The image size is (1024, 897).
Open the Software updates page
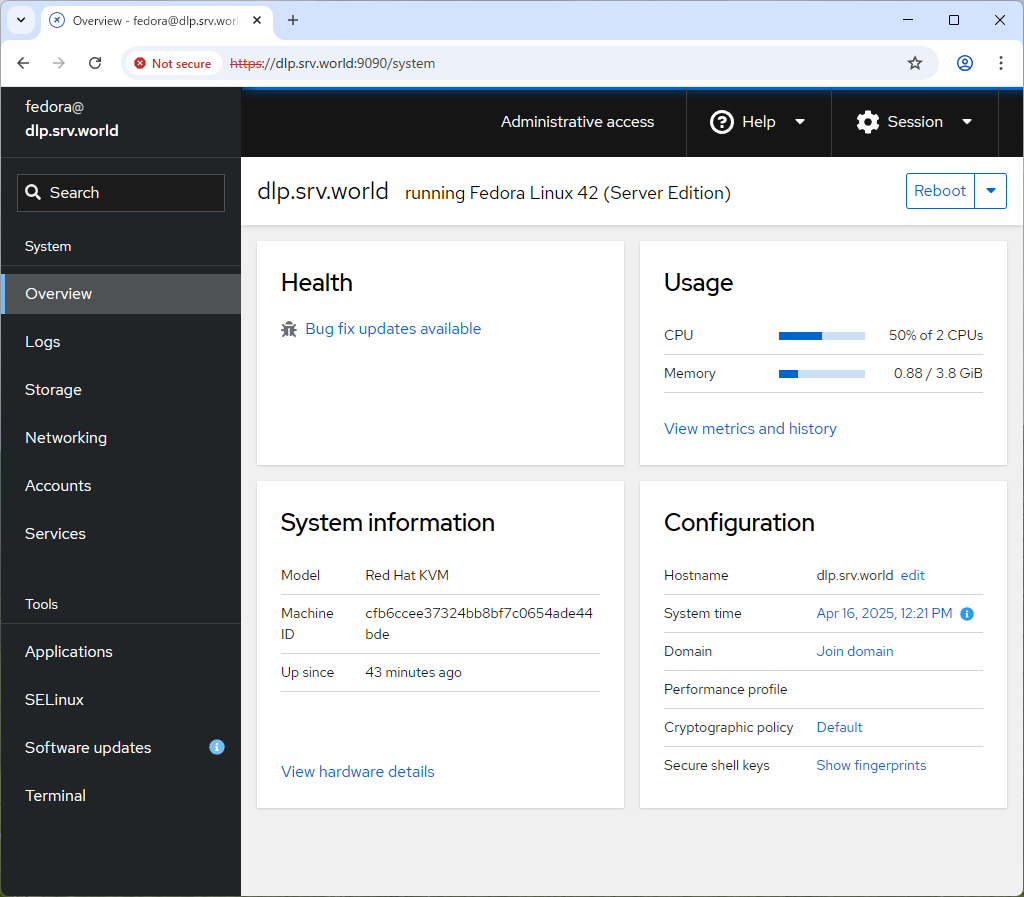[x=121, y=748]
